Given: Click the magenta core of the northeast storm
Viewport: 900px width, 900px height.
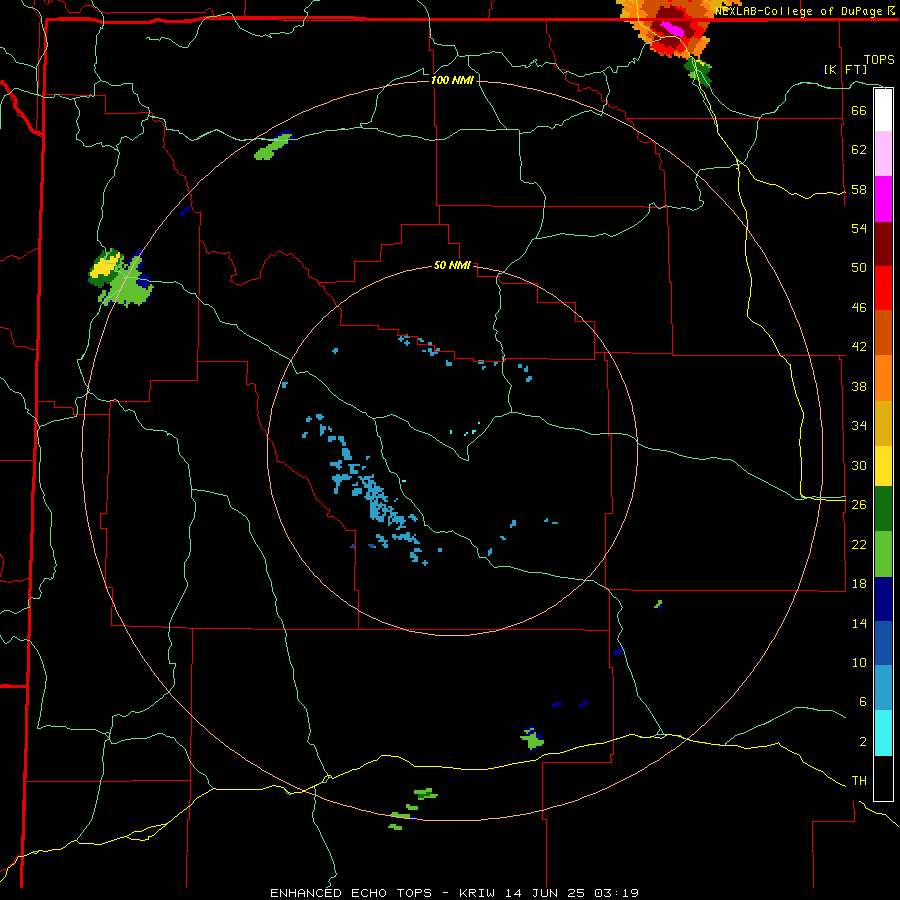Looking at the screenshot, I should pos(673,29).
